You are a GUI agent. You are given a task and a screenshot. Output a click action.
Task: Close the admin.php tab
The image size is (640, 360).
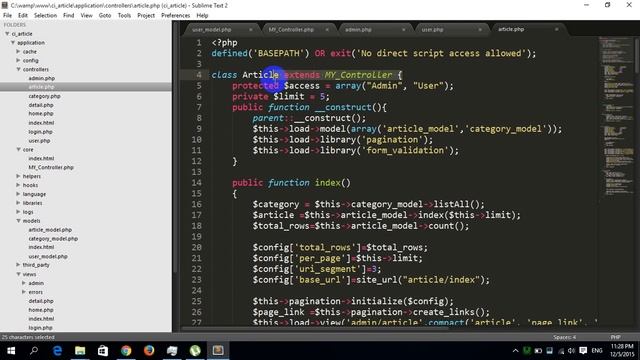click(x=404, y=30)
